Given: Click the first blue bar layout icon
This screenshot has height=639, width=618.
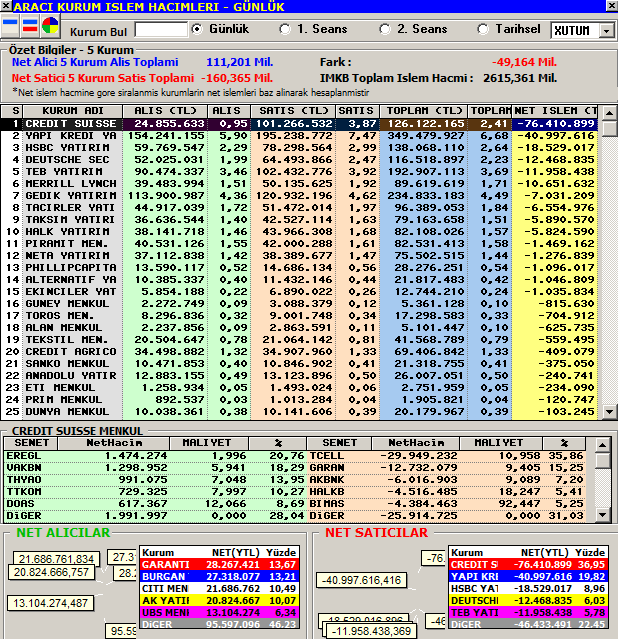Looking at the screenshot, I should tap(12, 26).
